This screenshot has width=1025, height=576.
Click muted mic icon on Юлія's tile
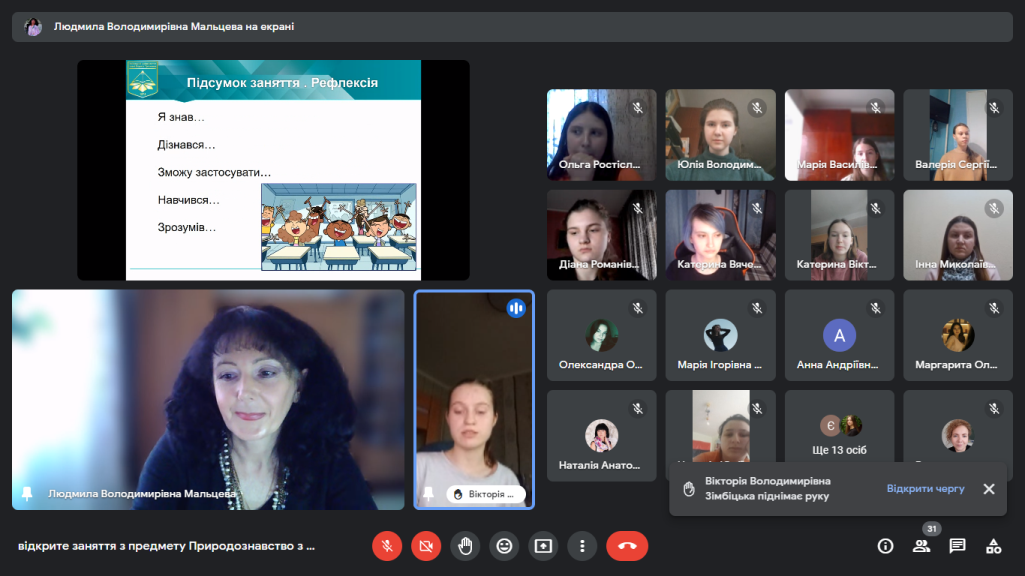(757, 108)
